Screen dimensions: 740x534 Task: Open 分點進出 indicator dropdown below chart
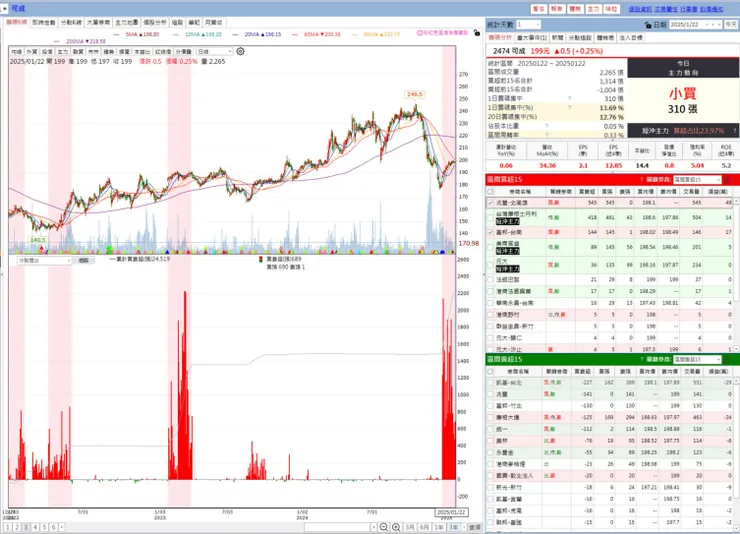point(44,260)
